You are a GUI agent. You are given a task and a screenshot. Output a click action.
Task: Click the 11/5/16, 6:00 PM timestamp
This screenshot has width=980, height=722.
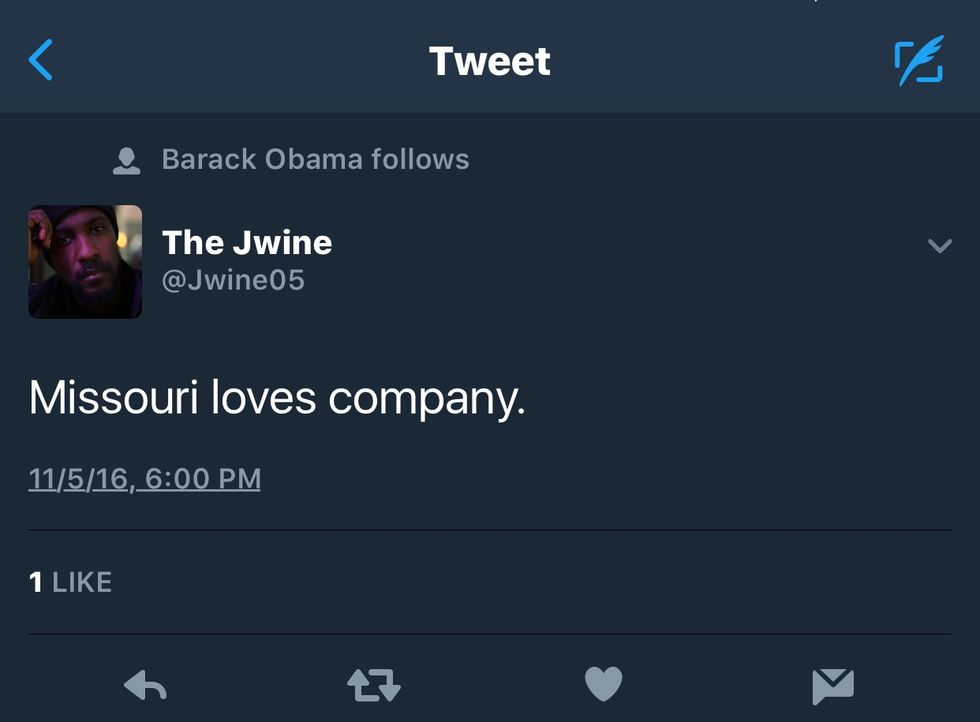point(145,479)
